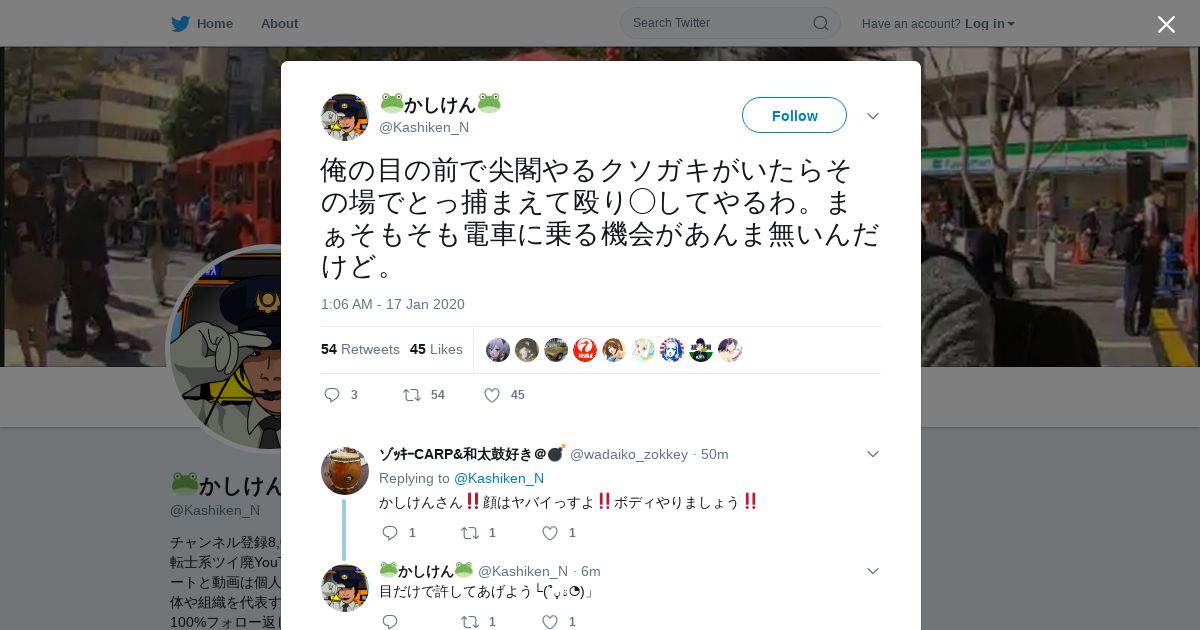Open the Log in dropdown
1200x630 pixels.
pos(989,24)
